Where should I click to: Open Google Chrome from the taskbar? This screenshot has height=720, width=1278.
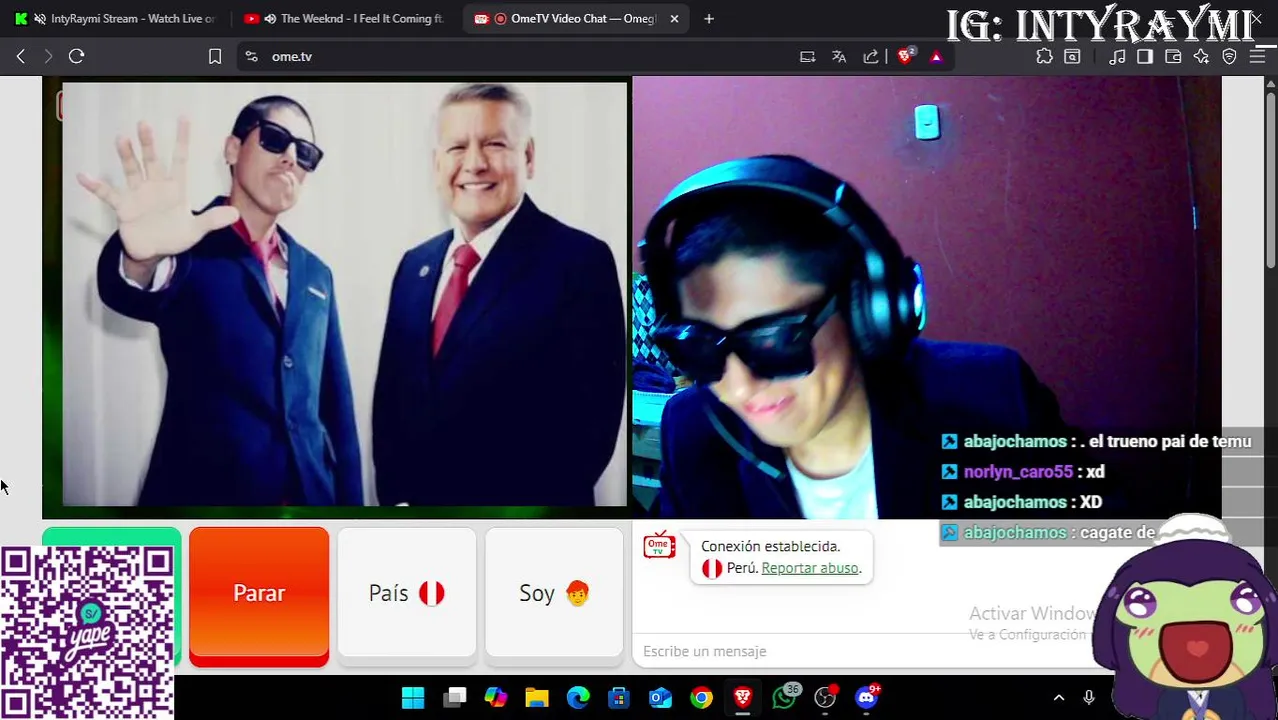pos(701,698)
